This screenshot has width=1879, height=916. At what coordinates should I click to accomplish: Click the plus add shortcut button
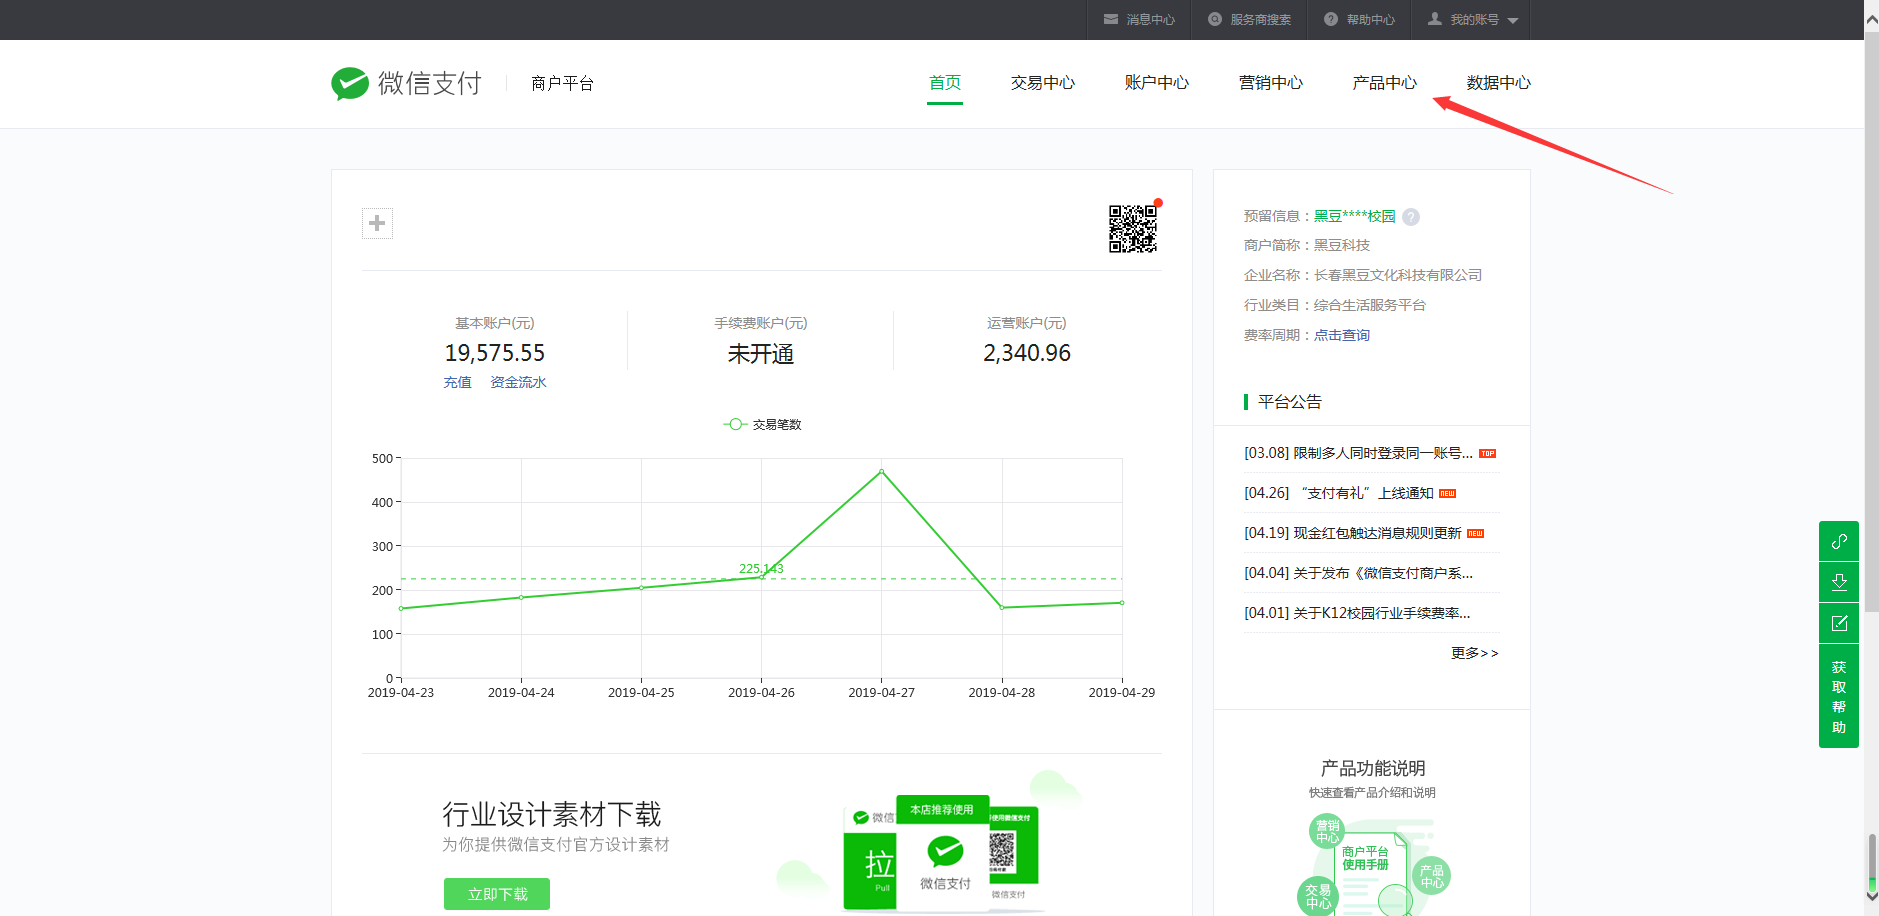[377, 223]
